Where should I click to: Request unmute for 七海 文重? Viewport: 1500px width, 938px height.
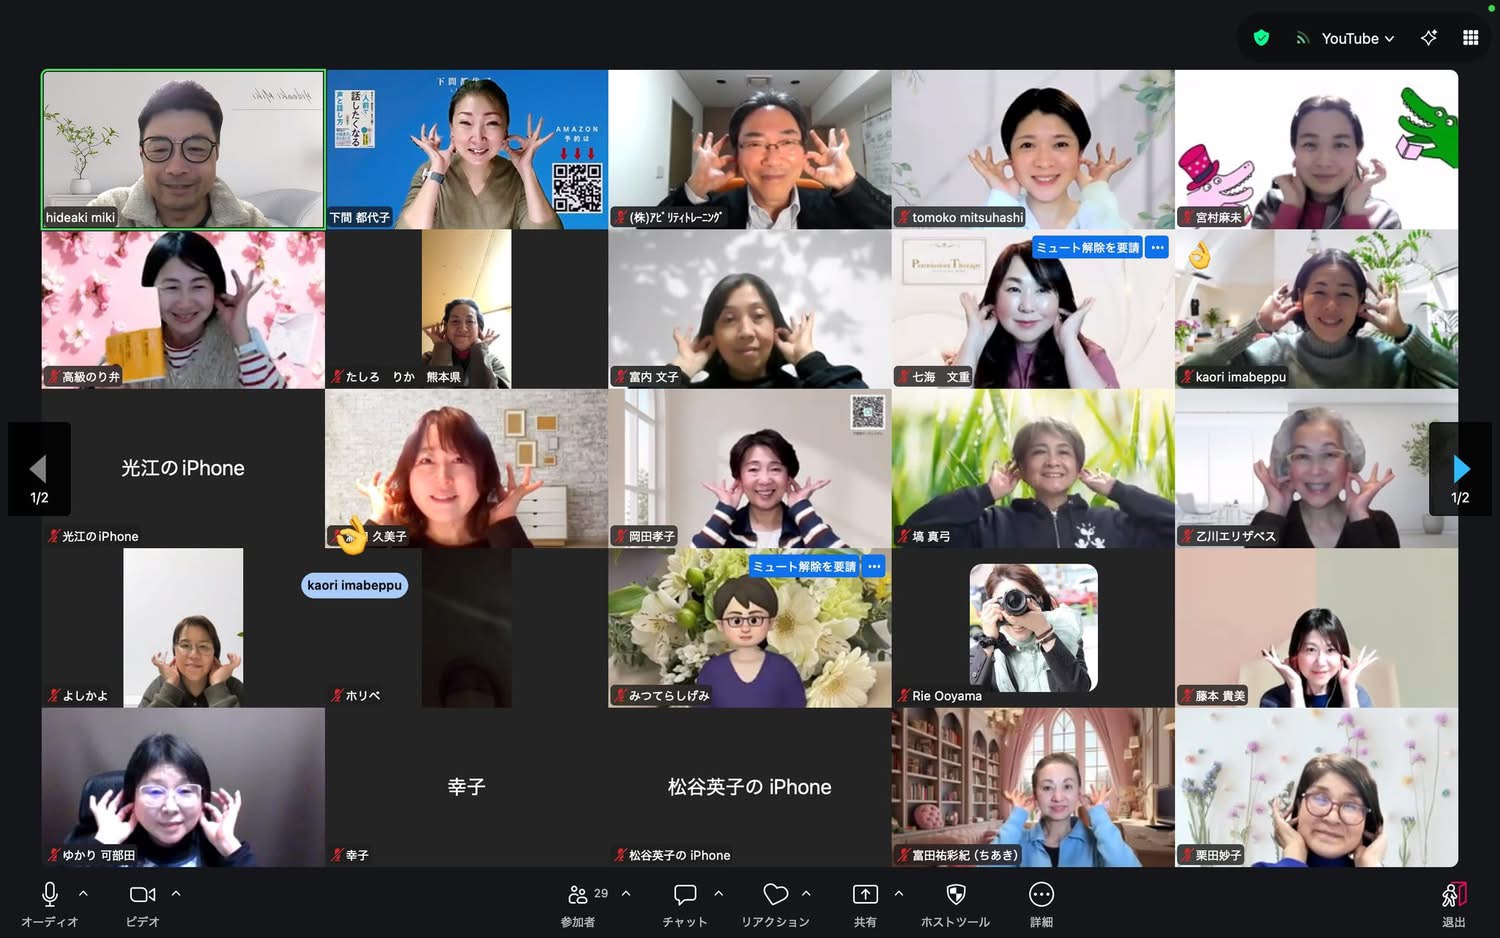coord(1087,248)
